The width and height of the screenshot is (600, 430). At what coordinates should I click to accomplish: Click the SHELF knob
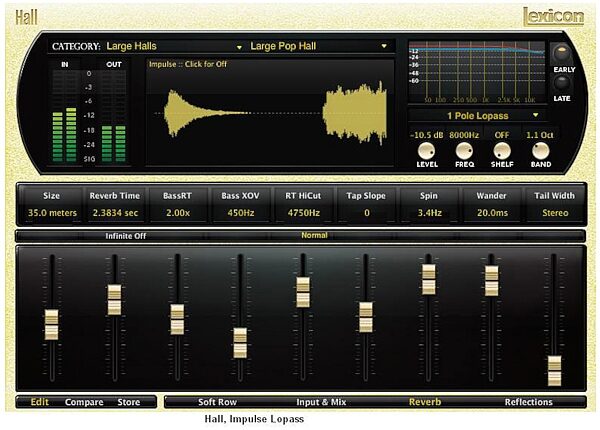coord(502,151)
